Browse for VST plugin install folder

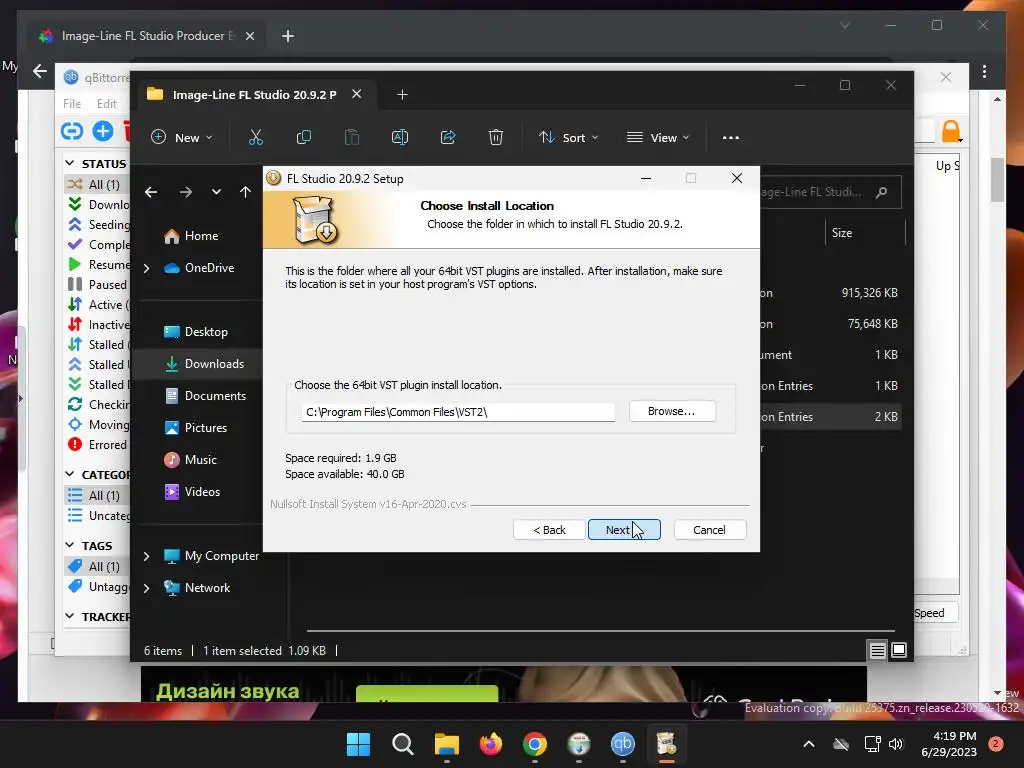point(672,411)
